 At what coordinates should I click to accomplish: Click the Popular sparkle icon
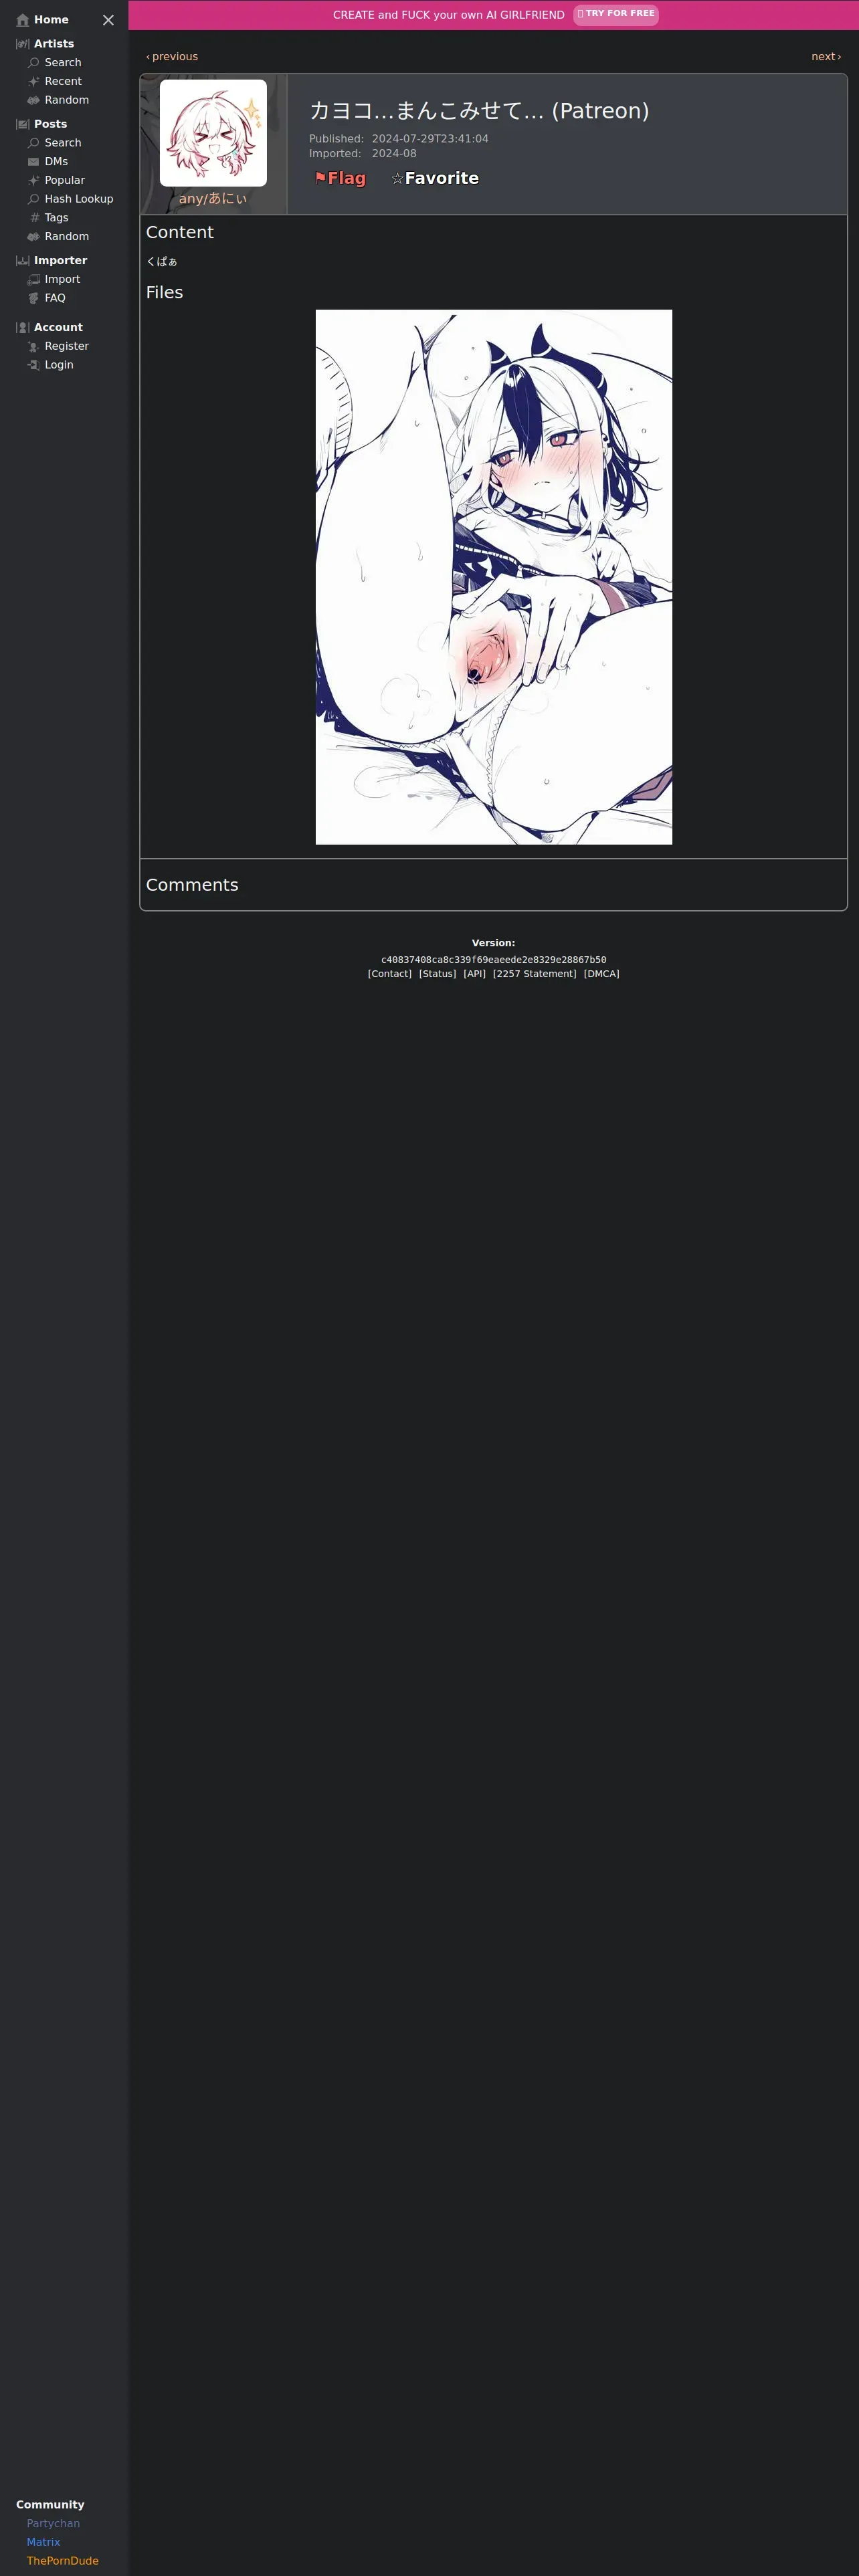(x=34, y=180)
